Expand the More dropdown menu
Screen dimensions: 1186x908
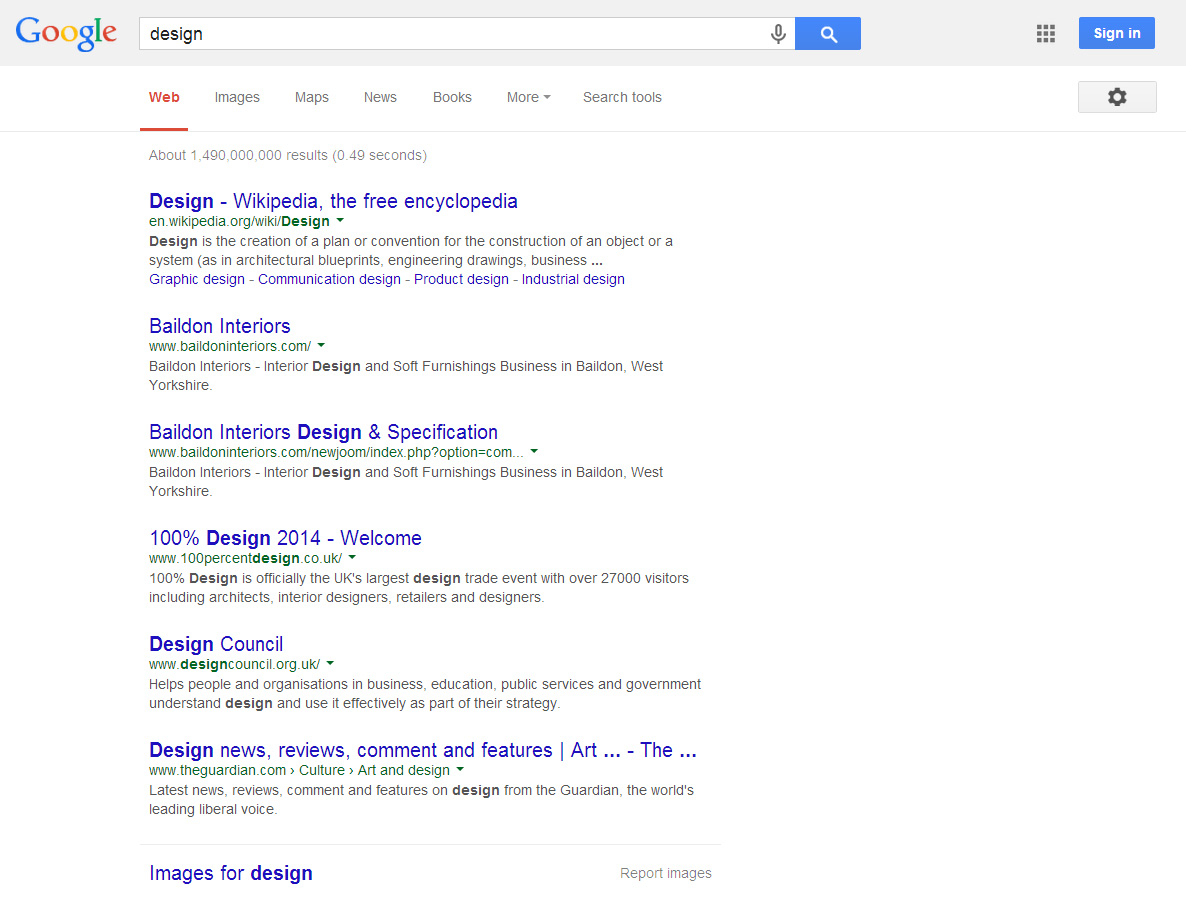point(529,97)
